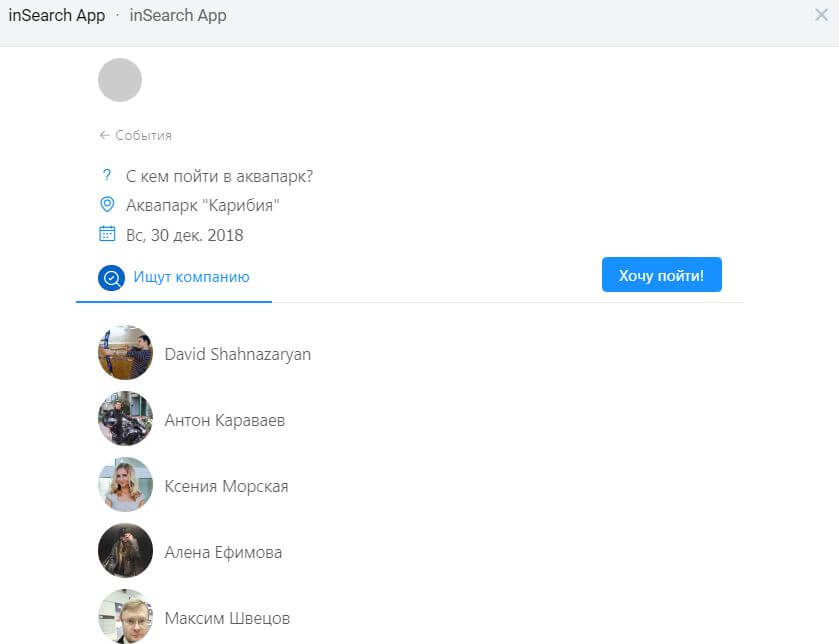The width and height of the screenshot is (839, 644).
Task: Open the Ищут компанию tab
Action: point(174,278)
